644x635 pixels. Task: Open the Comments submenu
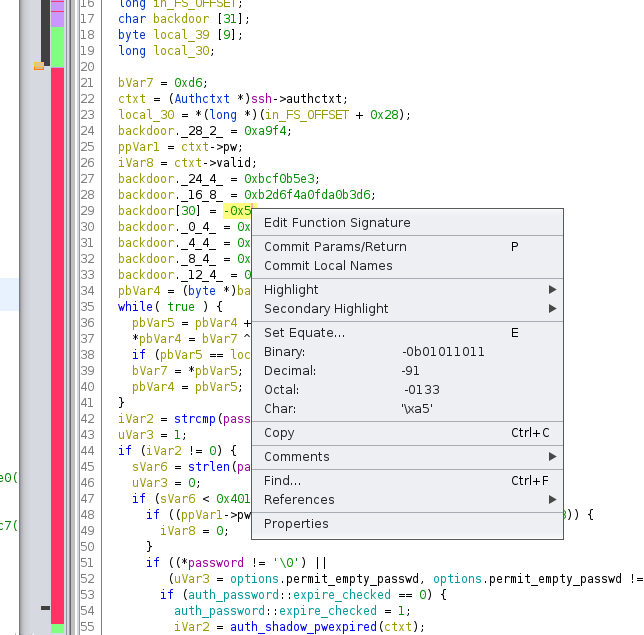point(296,457)
